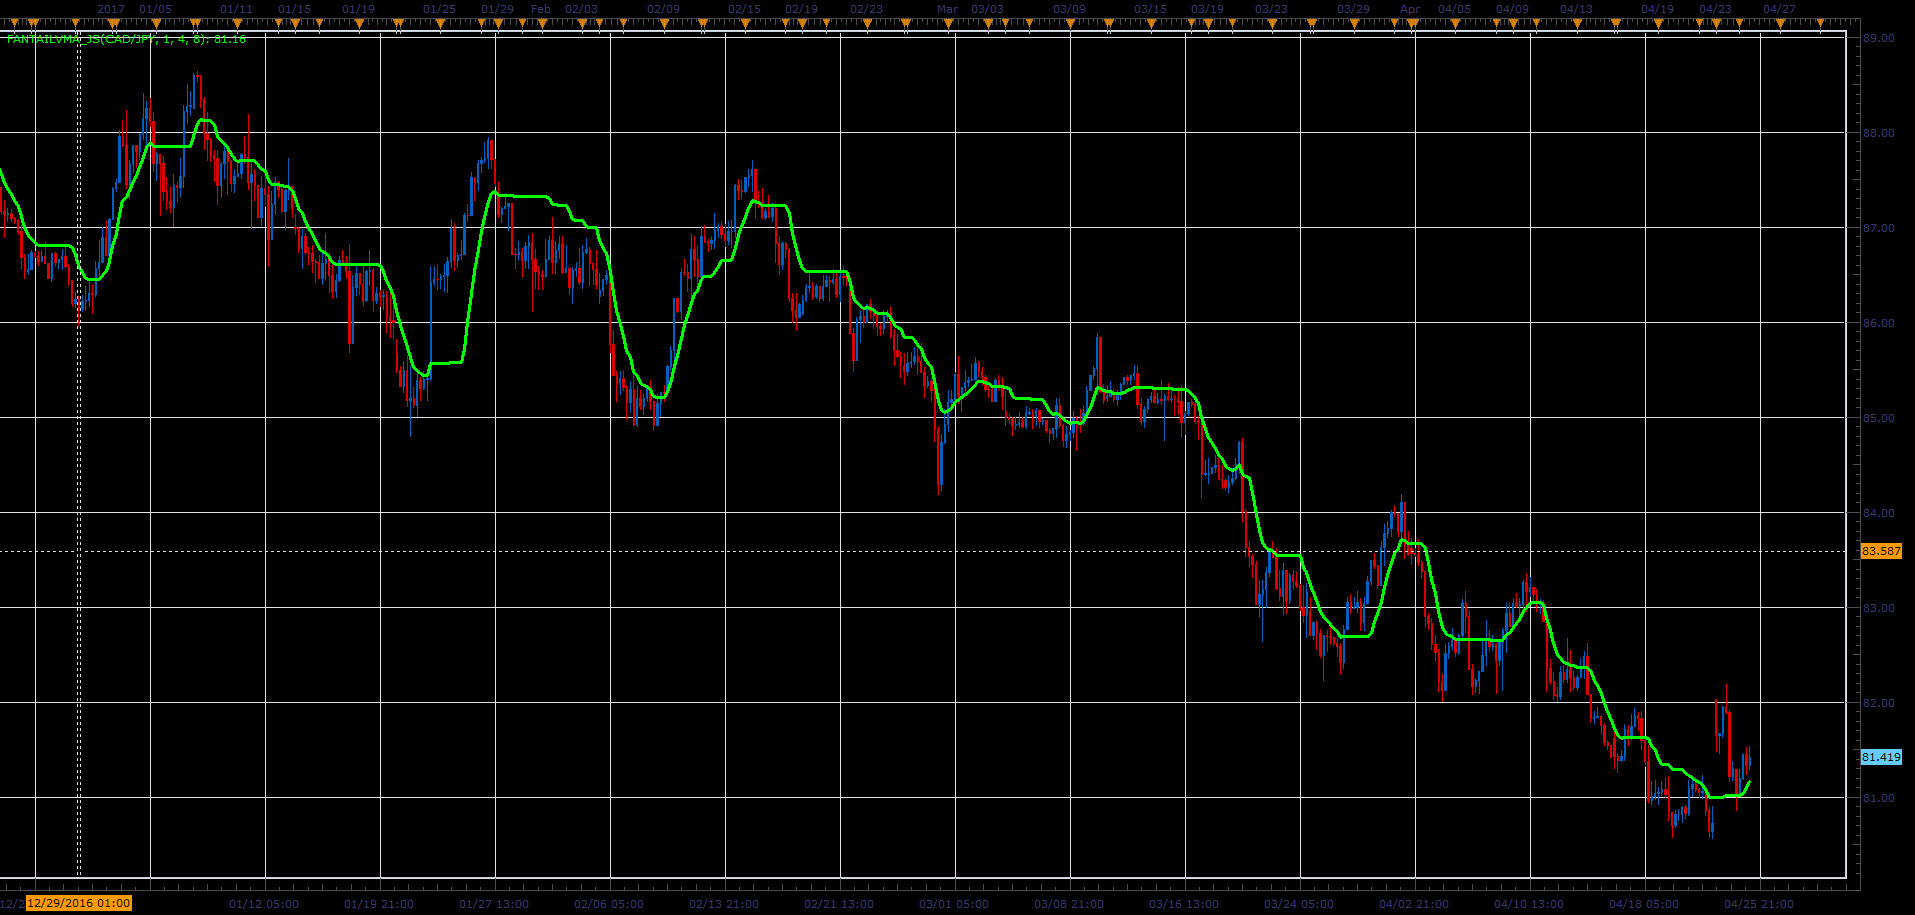The image size is (1915, 915).
Task: Select the blue 81.419 current price tag
Action: tap(1881, 757)
